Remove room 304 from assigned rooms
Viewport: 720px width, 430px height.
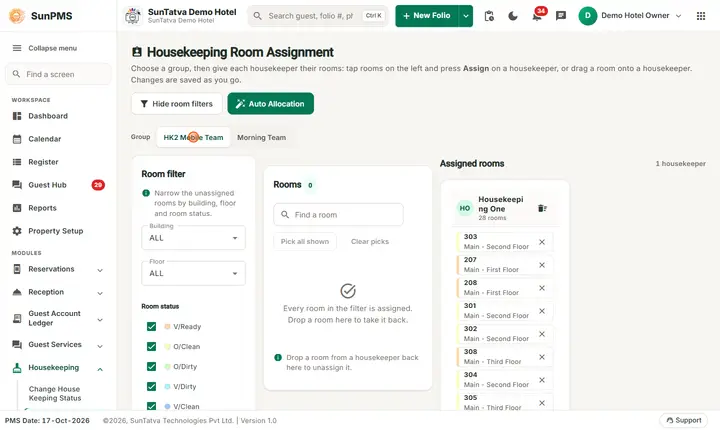[542, 380]
